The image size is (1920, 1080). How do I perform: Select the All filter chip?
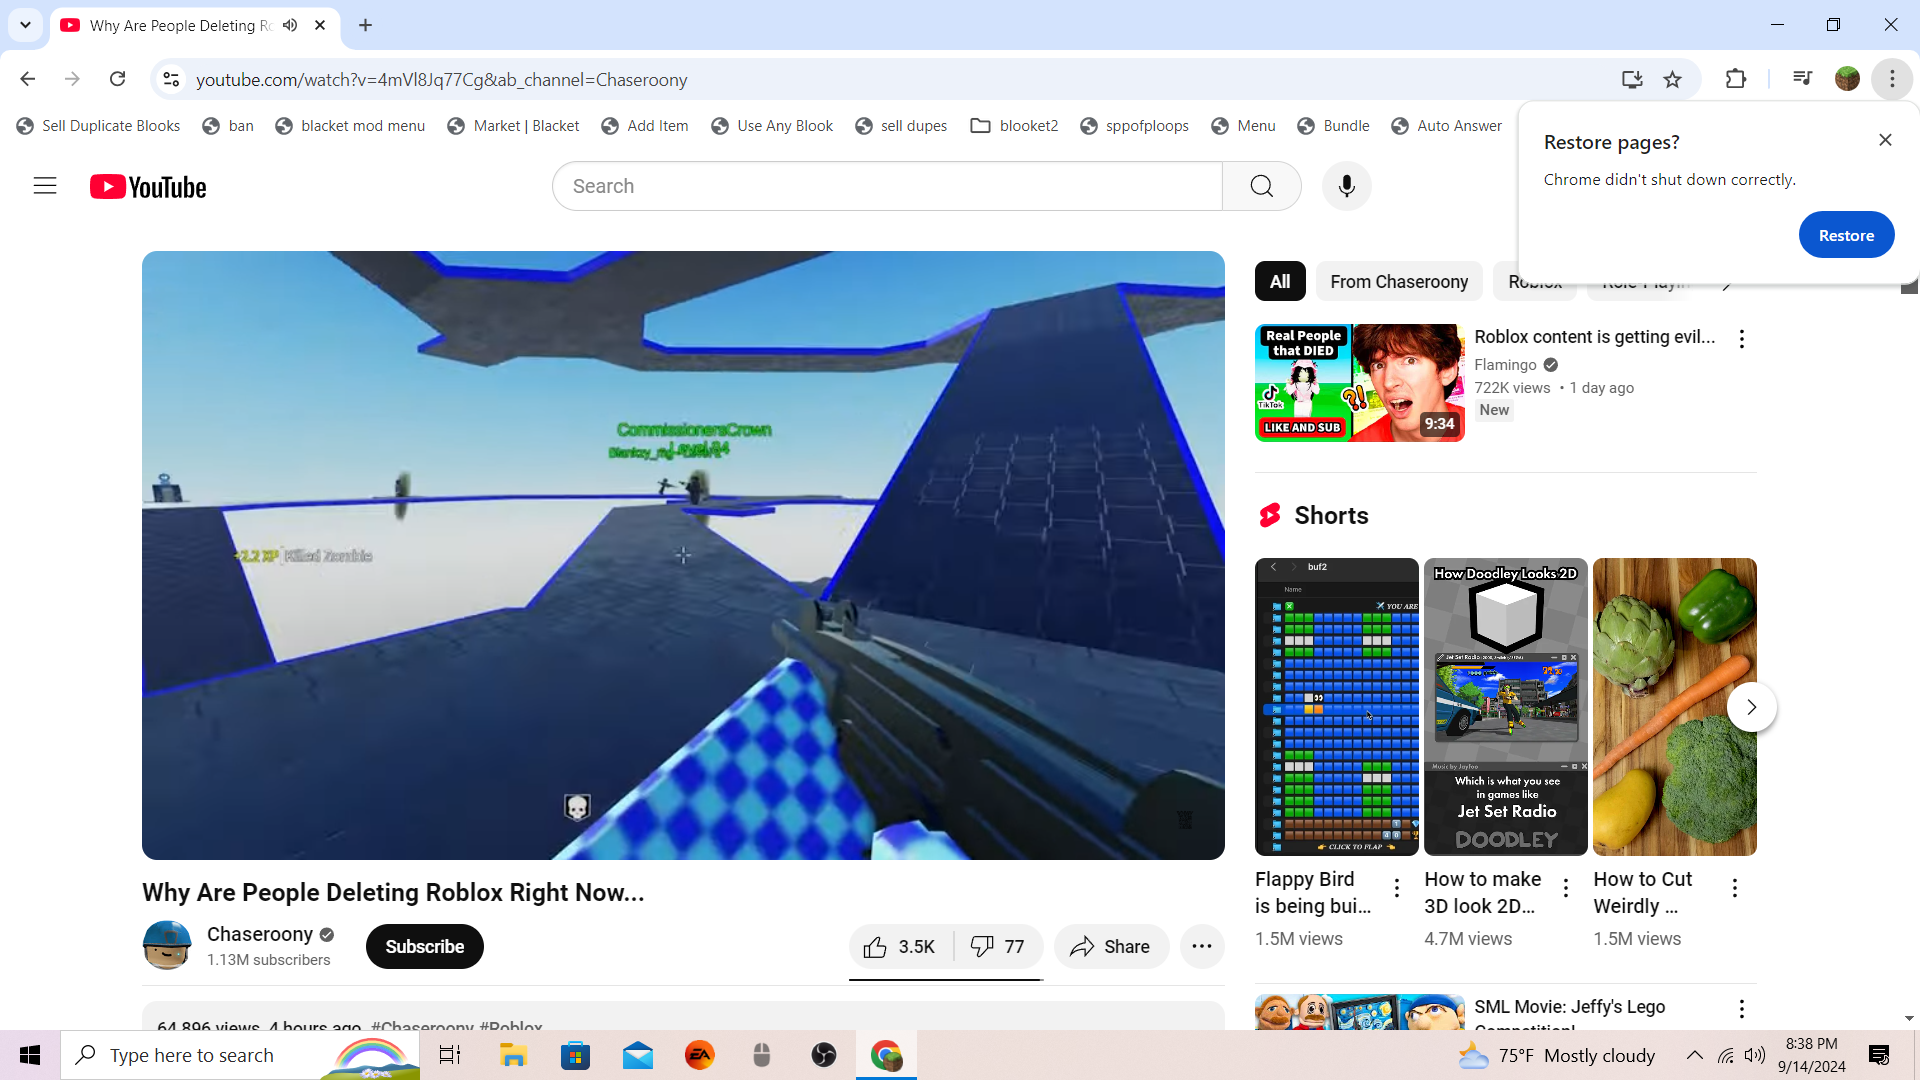[x=1279, y=282]
